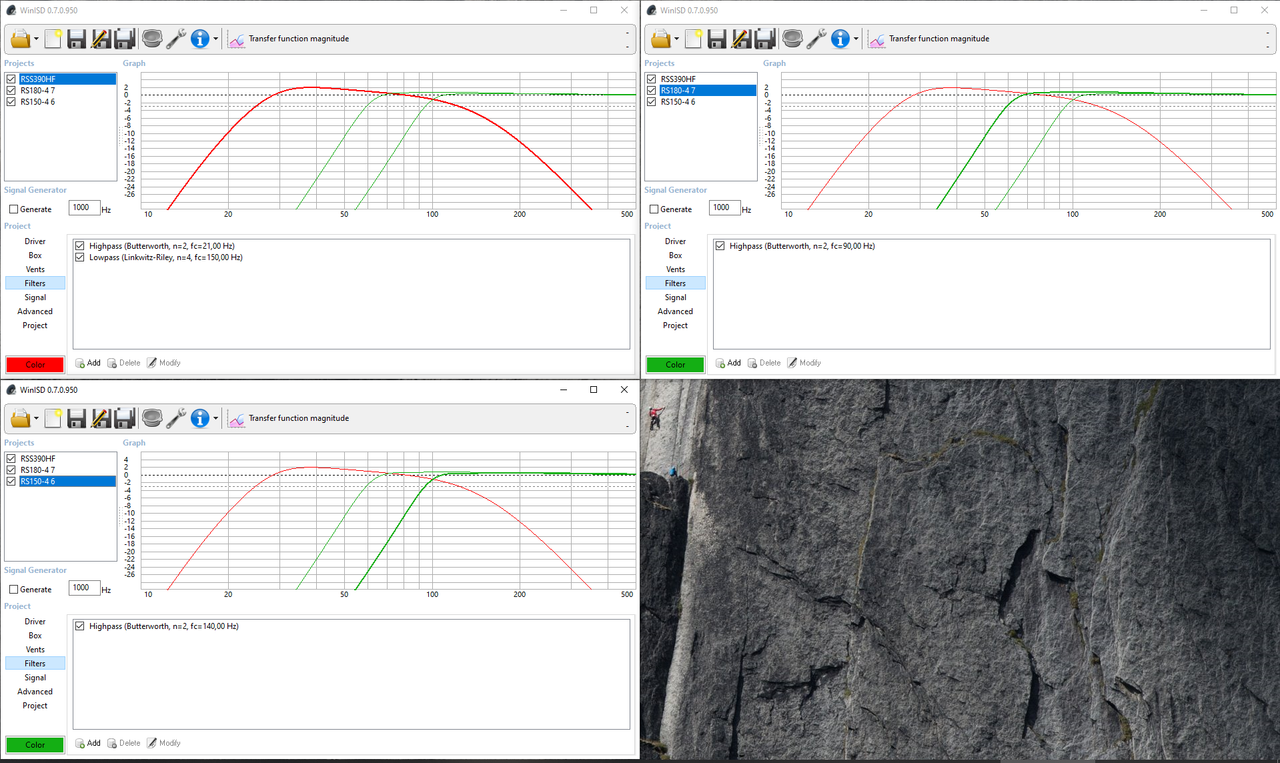Toggle Generate checkbox in top-right window
Screen dimensions: 1280x763
point(654,209)
